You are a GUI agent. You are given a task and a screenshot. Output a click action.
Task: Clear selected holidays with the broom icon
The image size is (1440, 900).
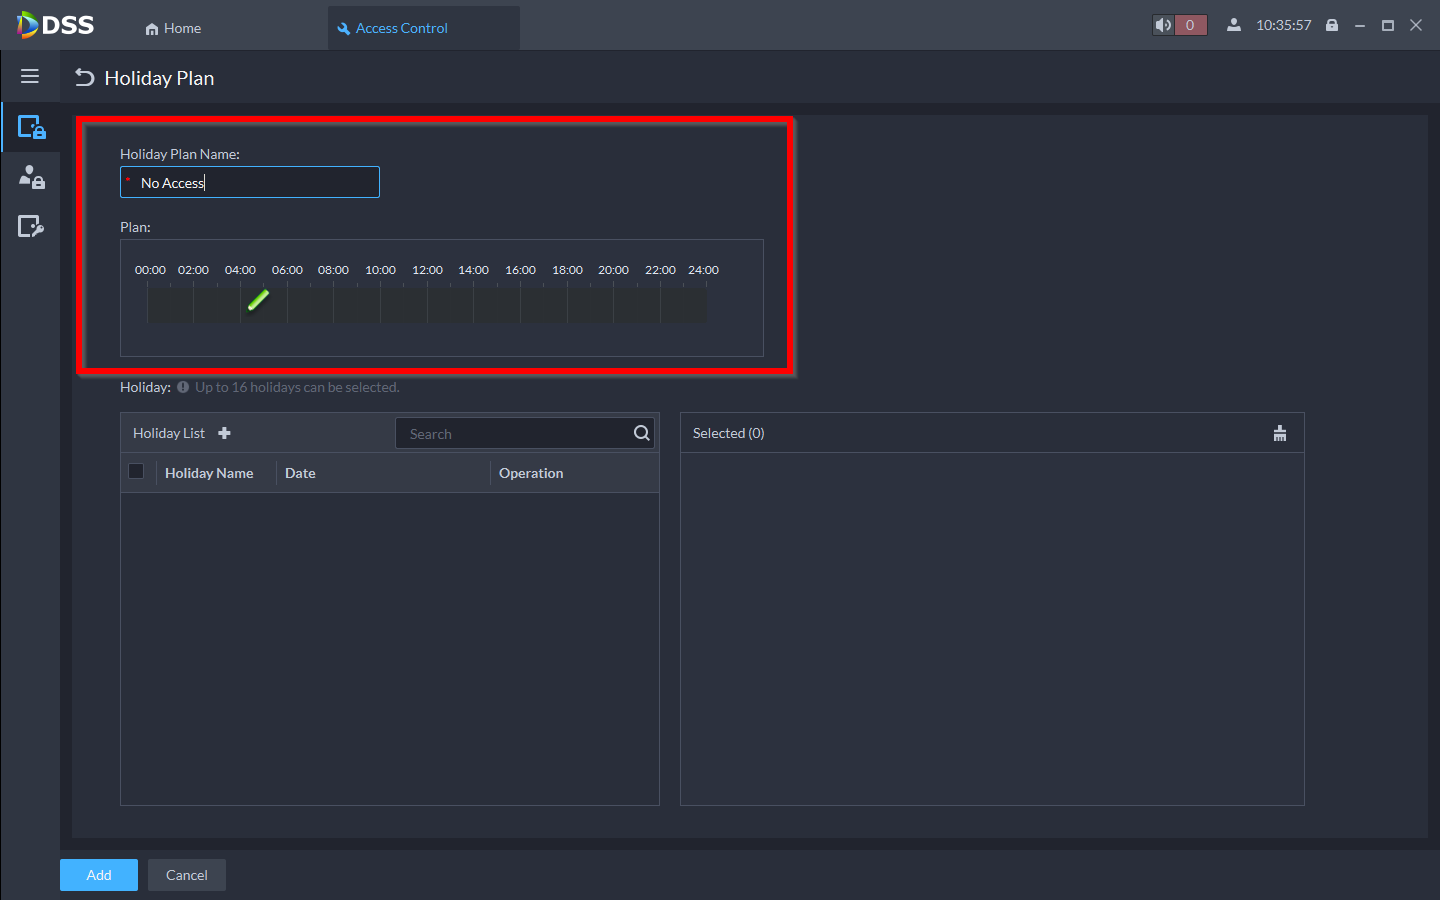(1279, 433)
